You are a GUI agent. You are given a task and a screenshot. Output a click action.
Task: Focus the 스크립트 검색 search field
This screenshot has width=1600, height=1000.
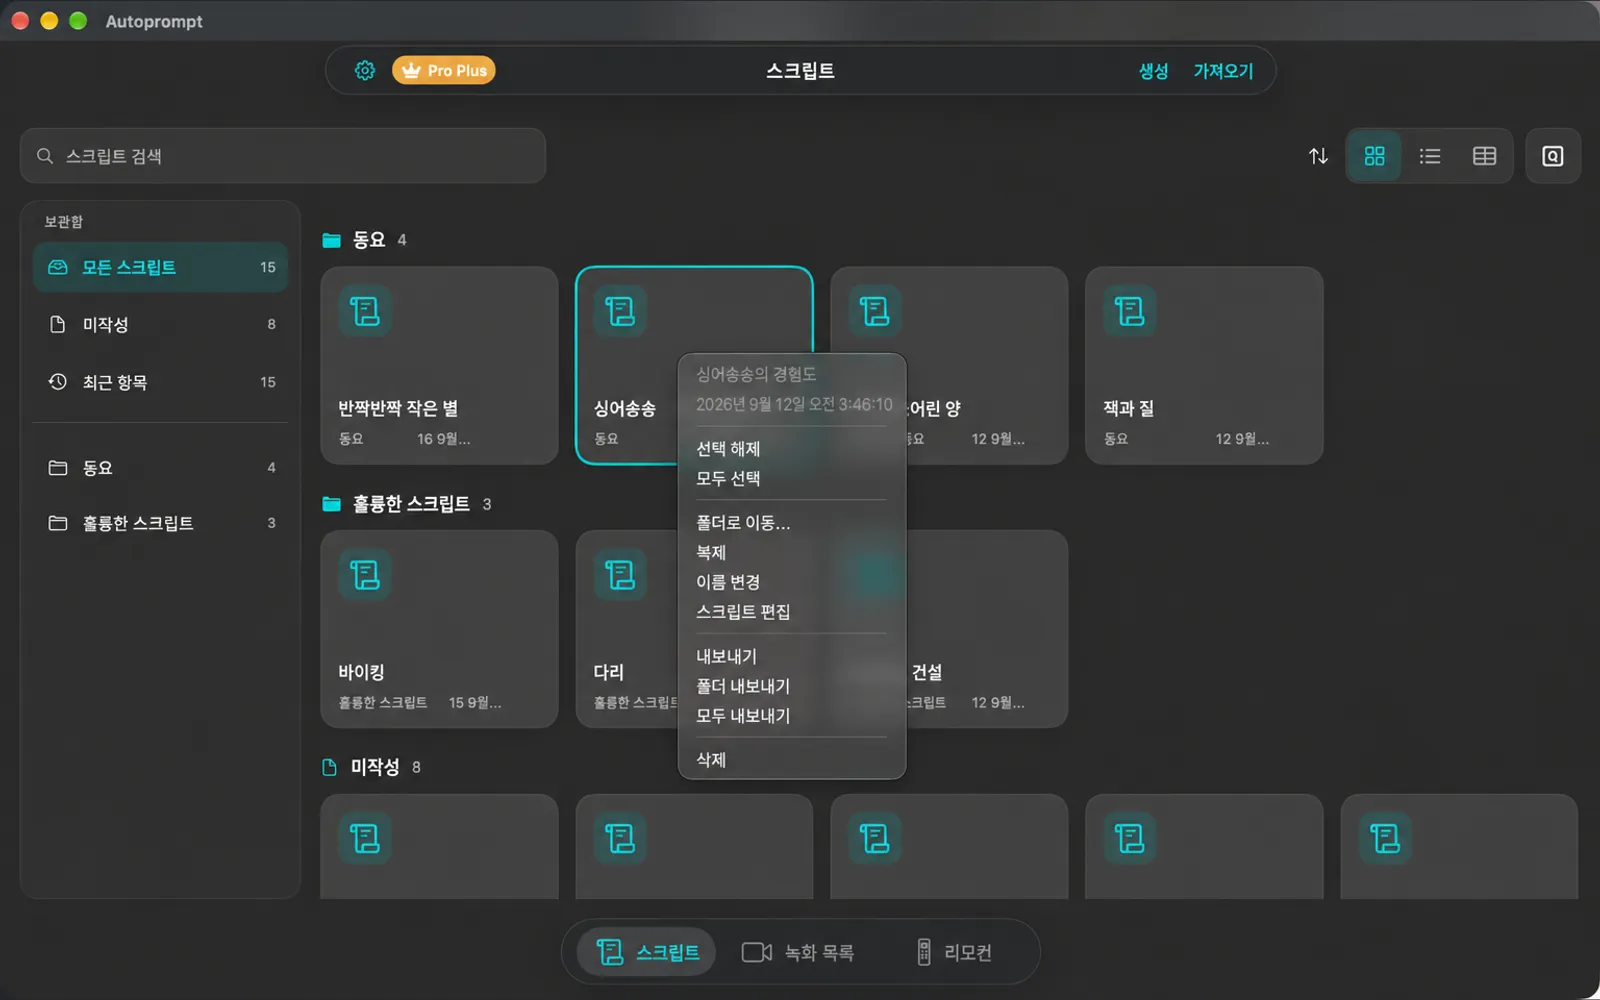click(x=283, y=156)
